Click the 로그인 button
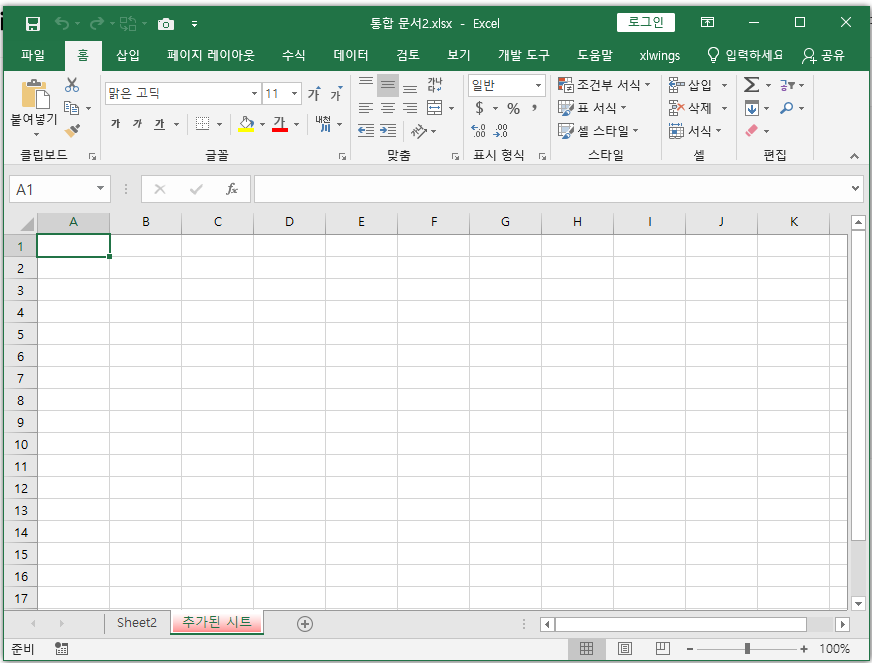The image size is (872, 663). pyautogui.click(x=646, y=22)
